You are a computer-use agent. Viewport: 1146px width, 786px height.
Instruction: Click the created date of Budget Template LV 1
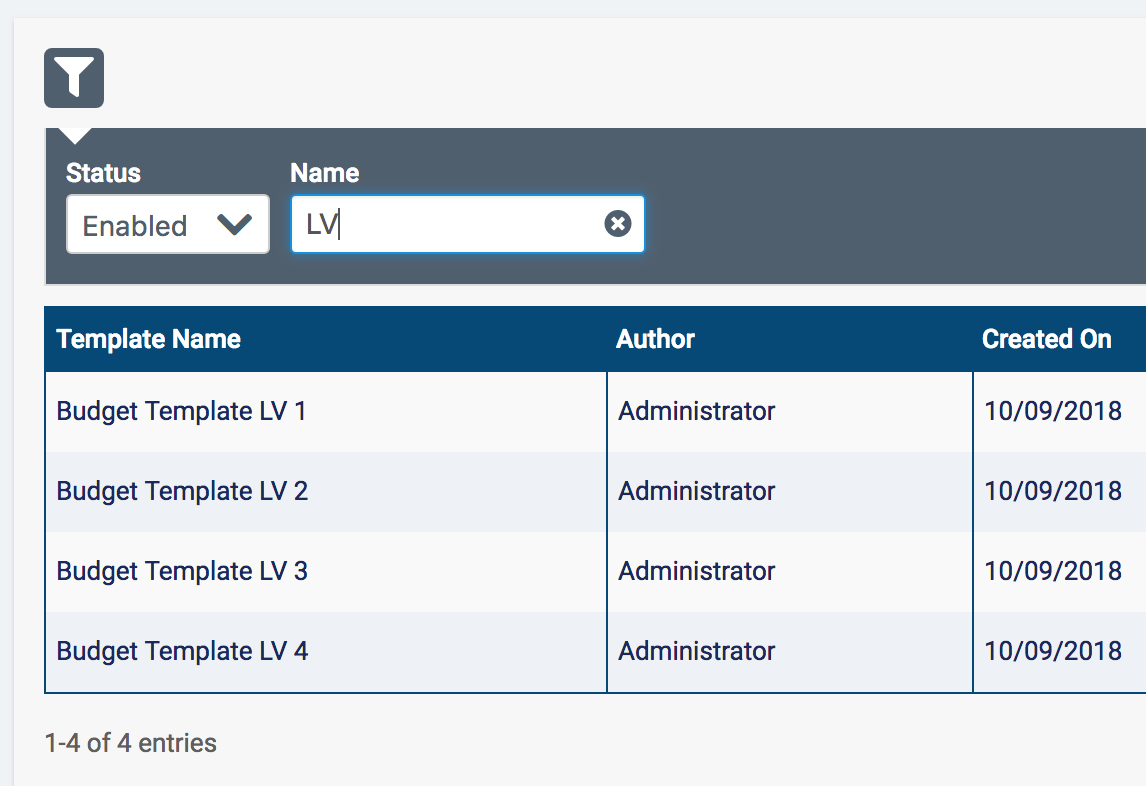[x=1053, y=411]
